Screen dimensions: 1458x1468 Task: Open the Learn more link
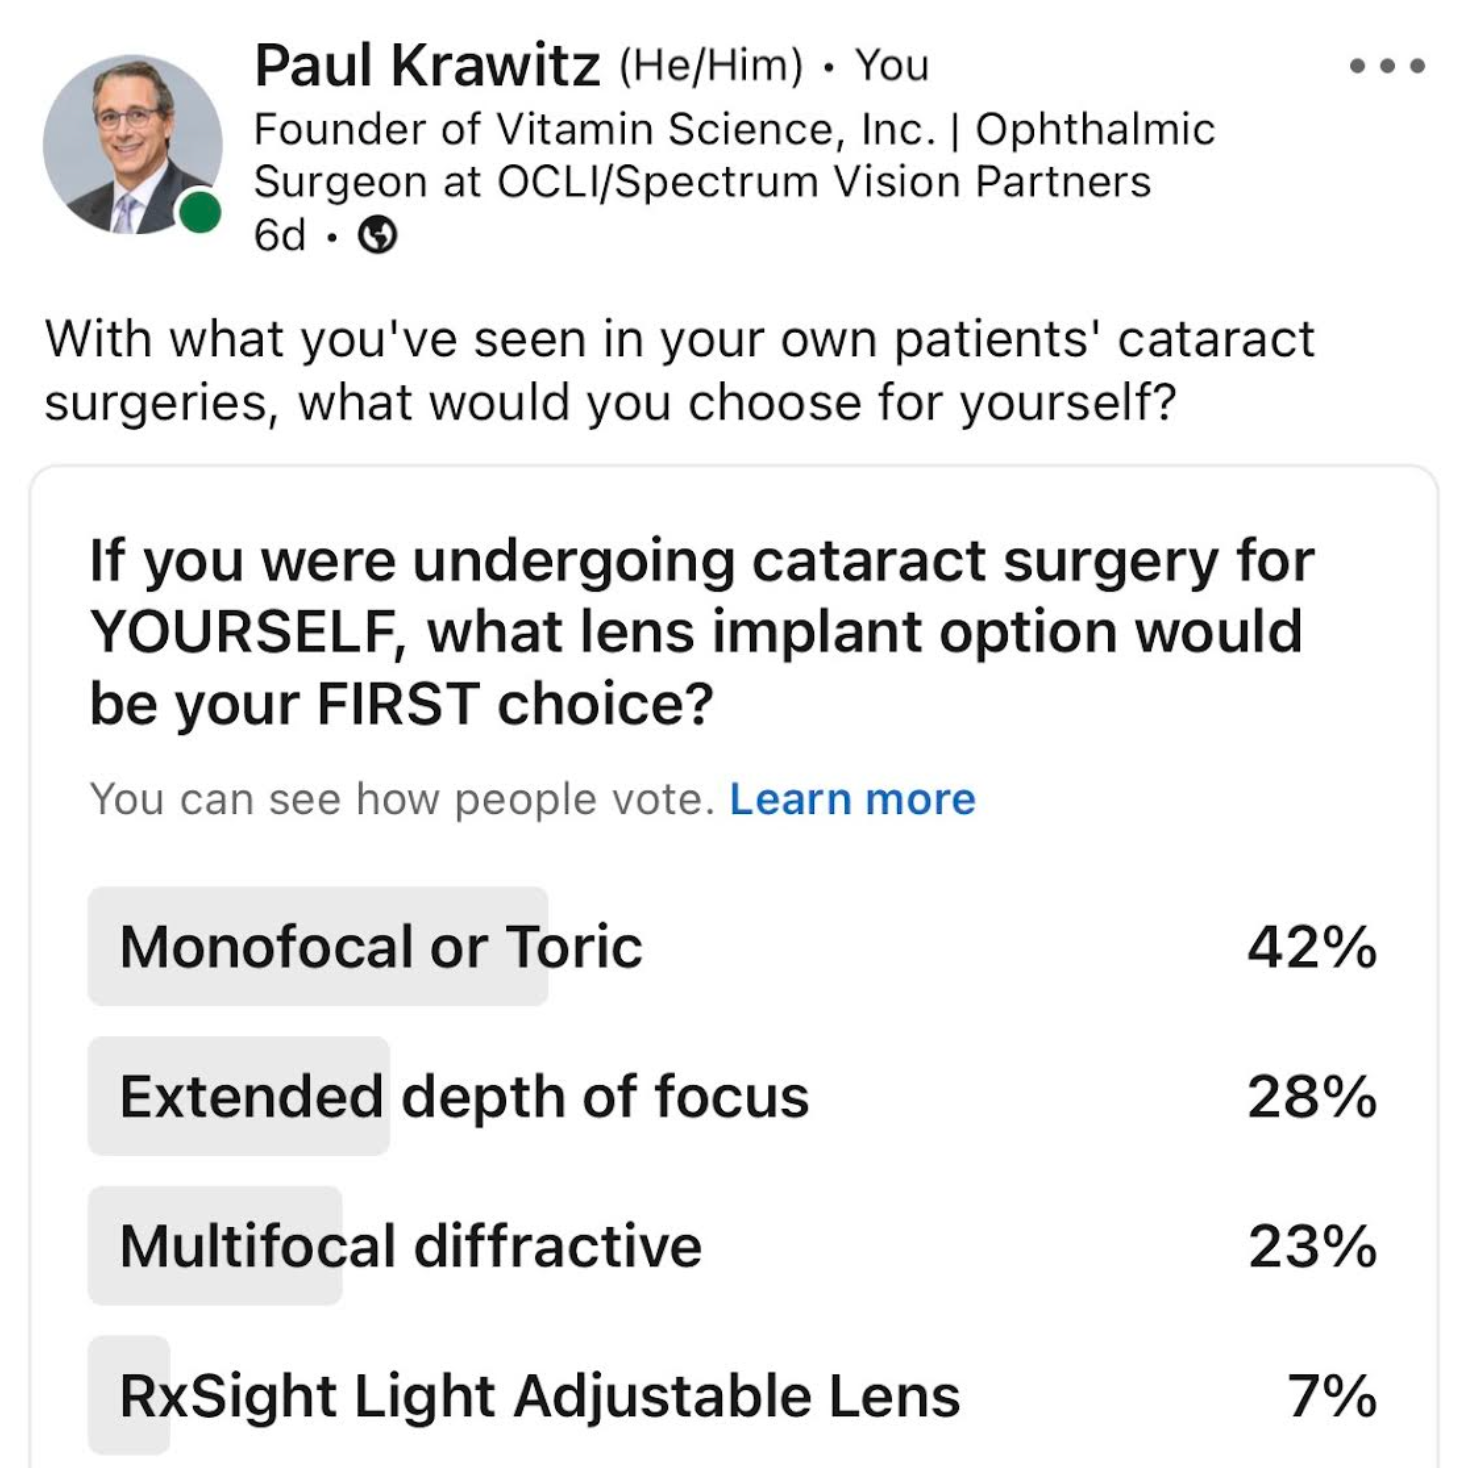tap(852, 800)
